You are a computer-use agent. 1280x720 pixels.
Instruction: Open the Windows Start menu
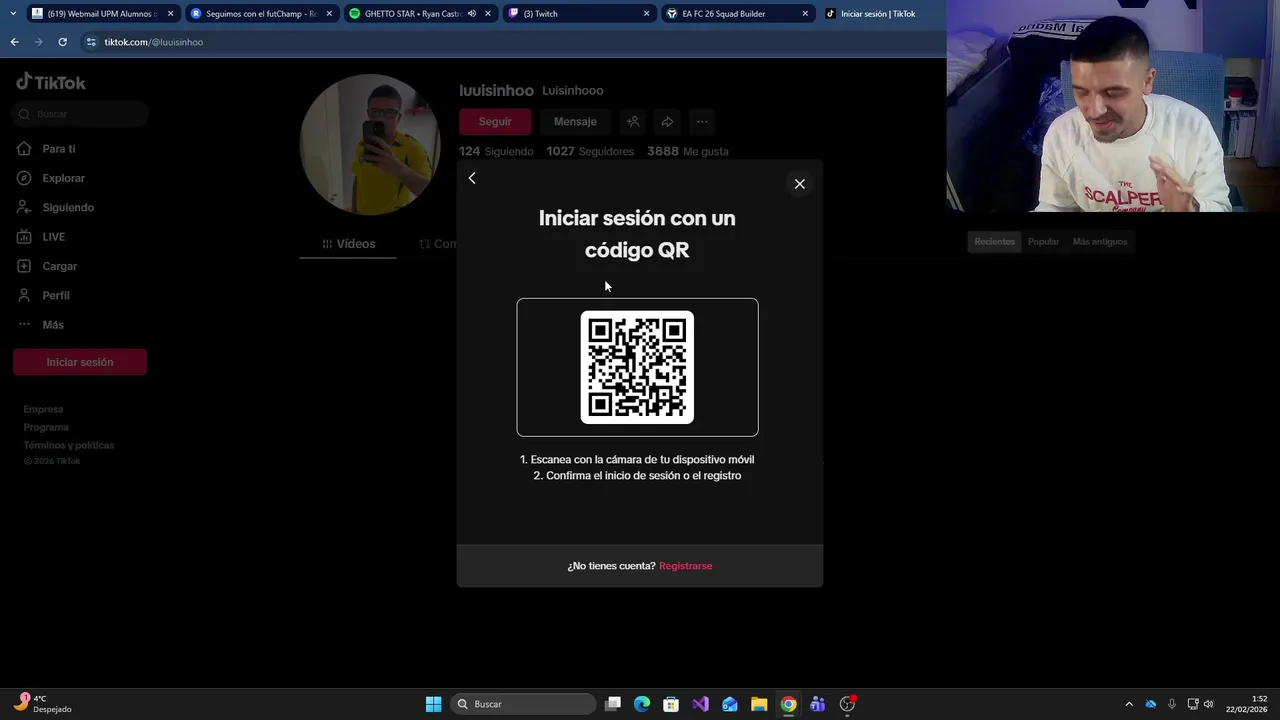tap(433, 704)
